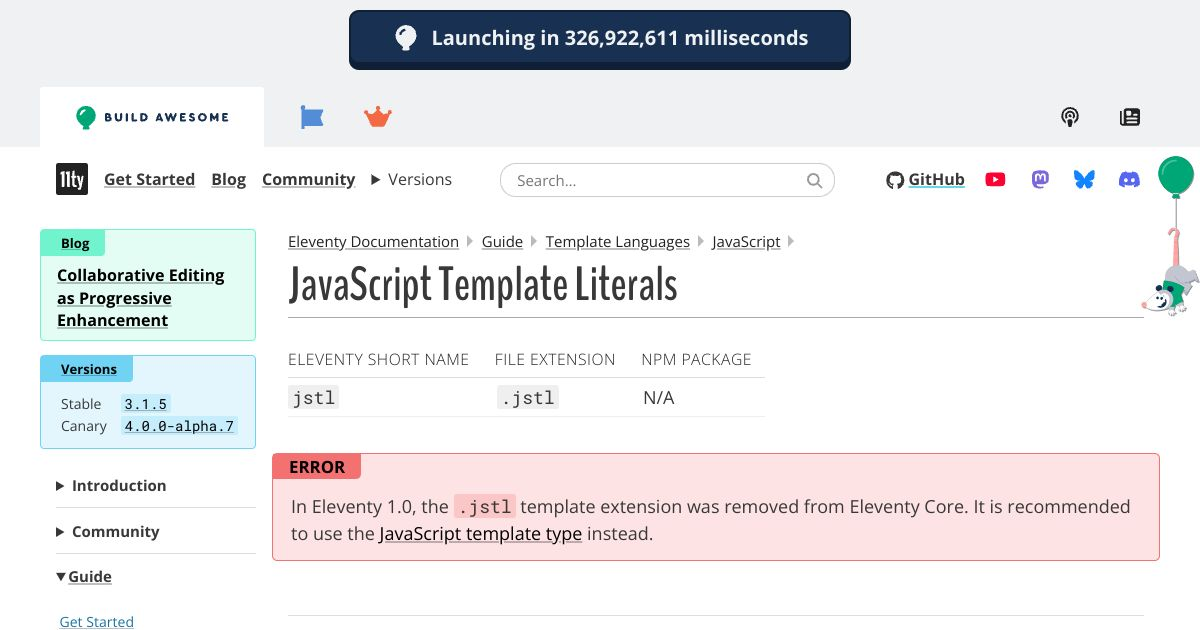Click the search magnifier icon
Viewport: 1200px width, 630px height.
[x=814, y=181]
